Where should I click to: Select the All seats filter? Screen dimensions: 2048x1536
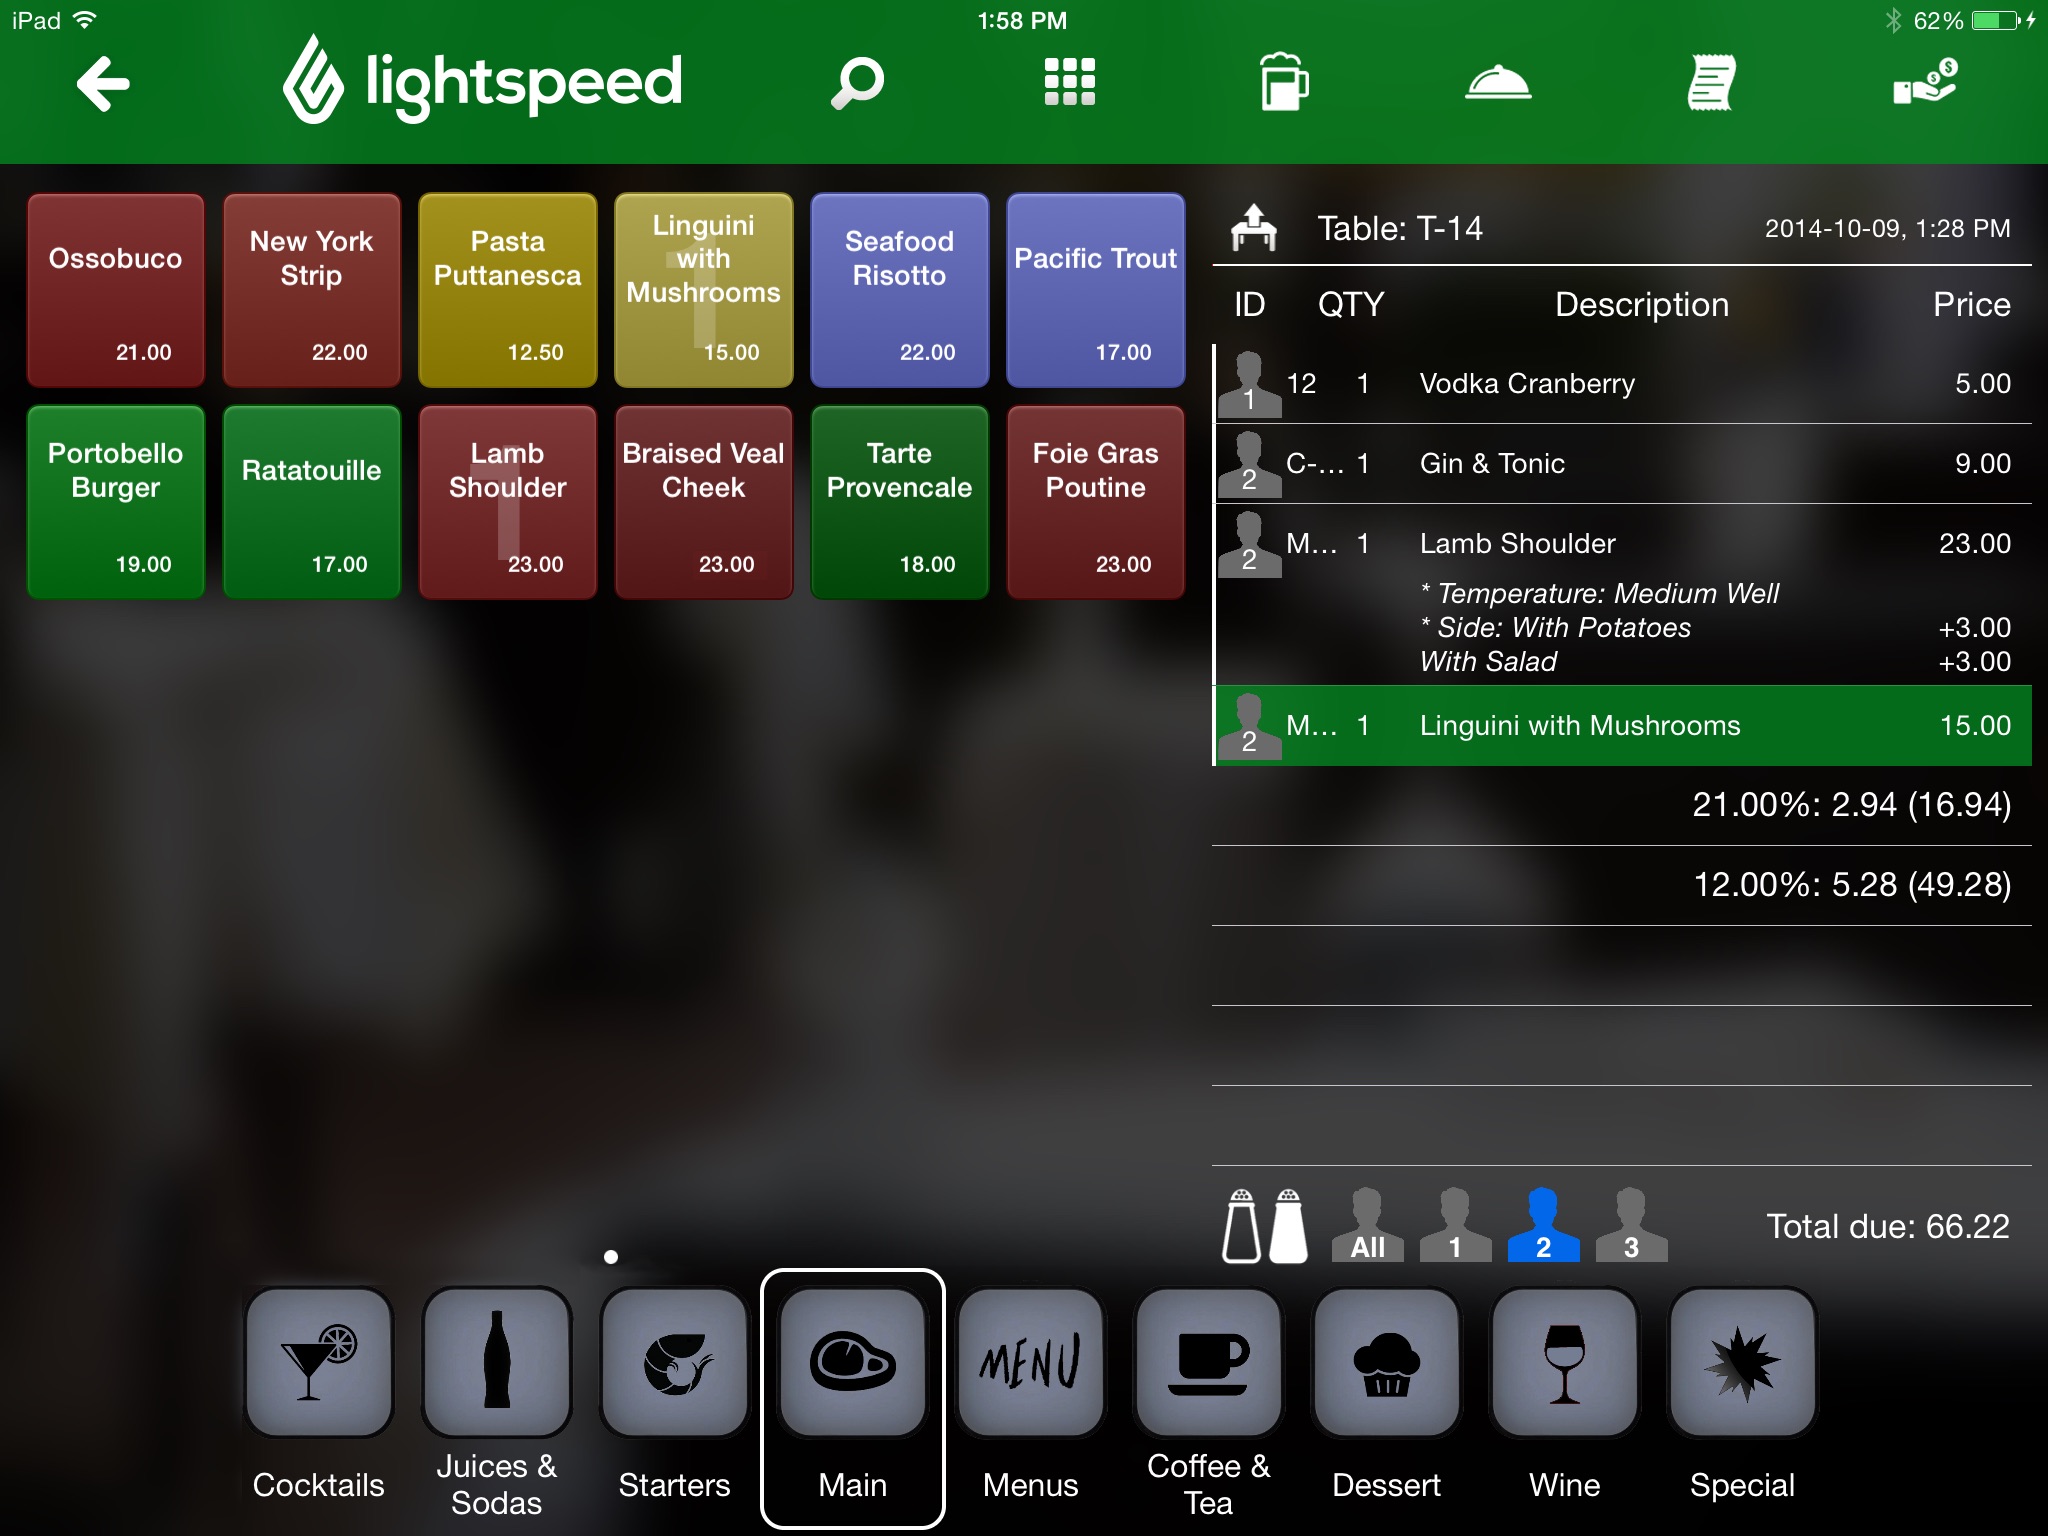coord(1367,1225)
